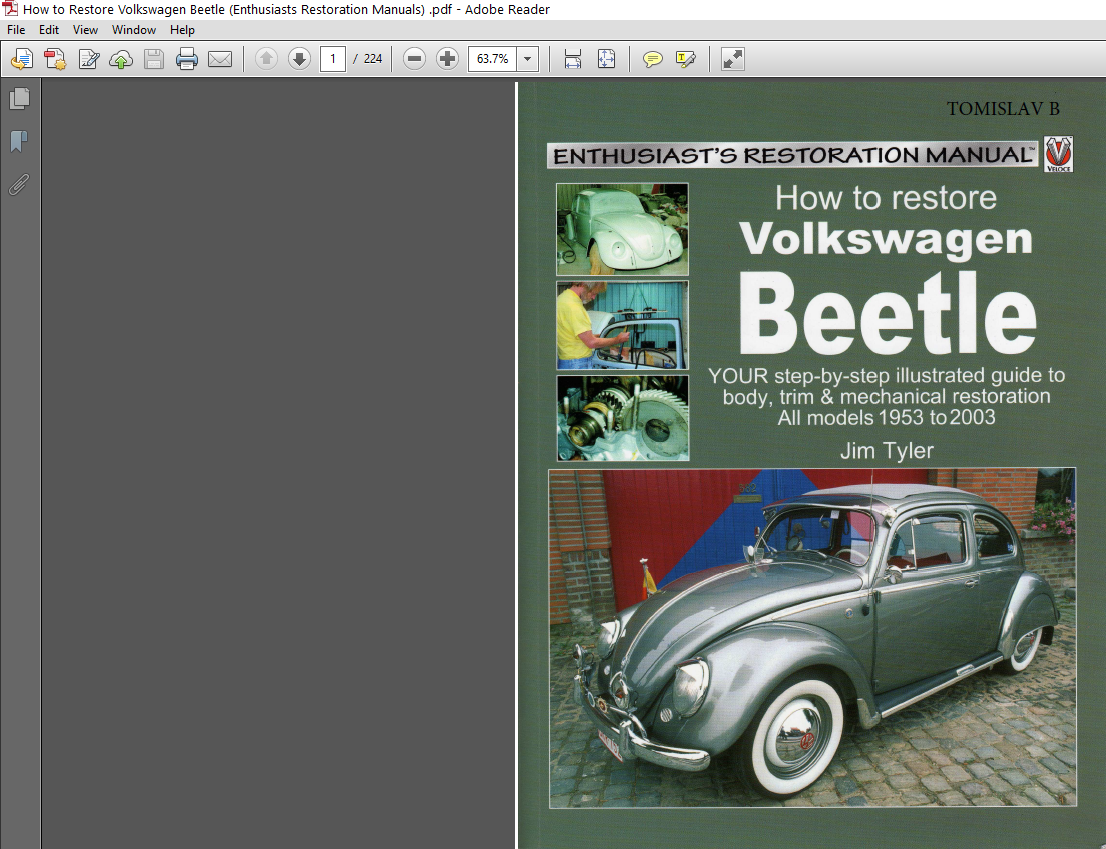Screen dimensions: 1106x849
Task: Go to previous page with up arrow
Action: pos(266,59)
